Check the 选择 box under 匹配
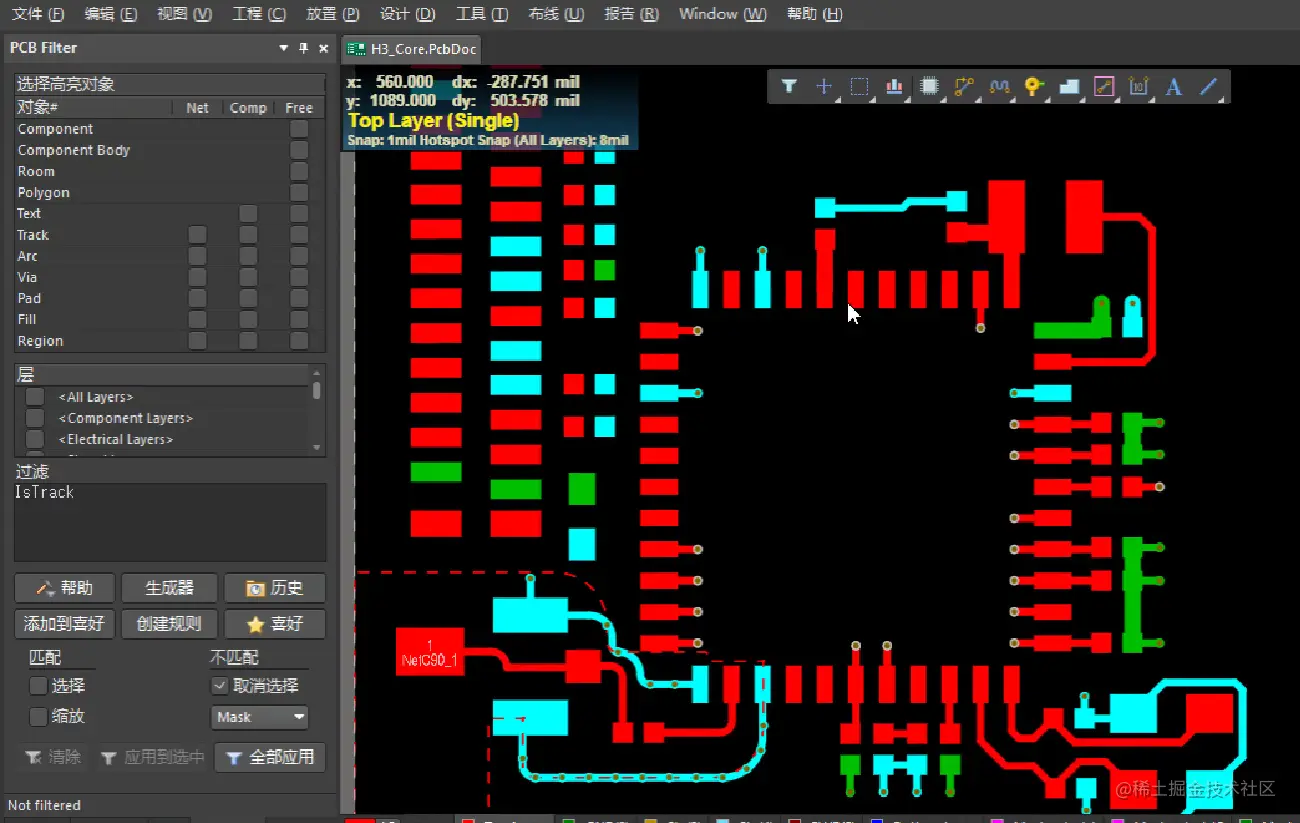Screen dimensions: 1300x823 point(39,686)
